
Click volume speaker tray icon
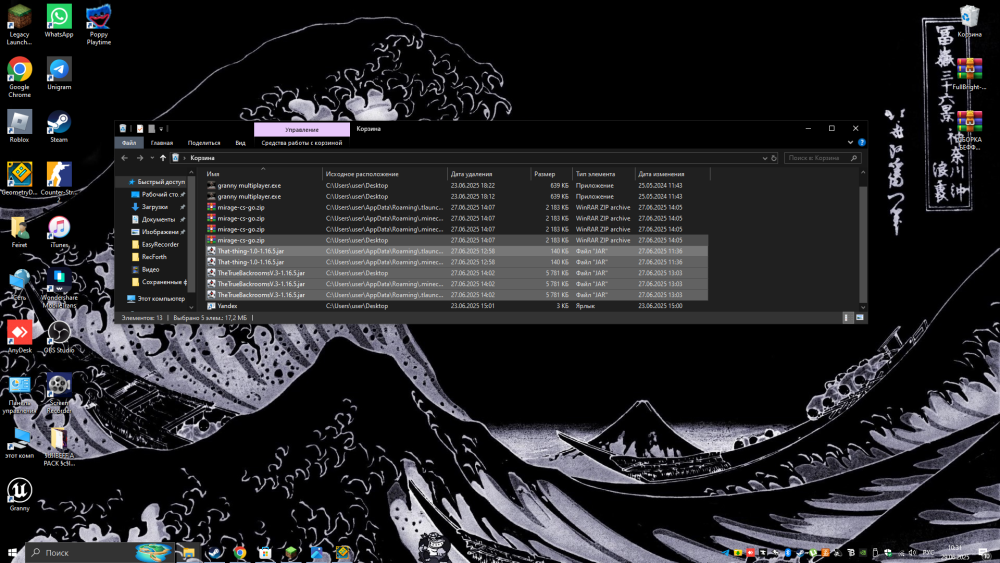[913, 553]
